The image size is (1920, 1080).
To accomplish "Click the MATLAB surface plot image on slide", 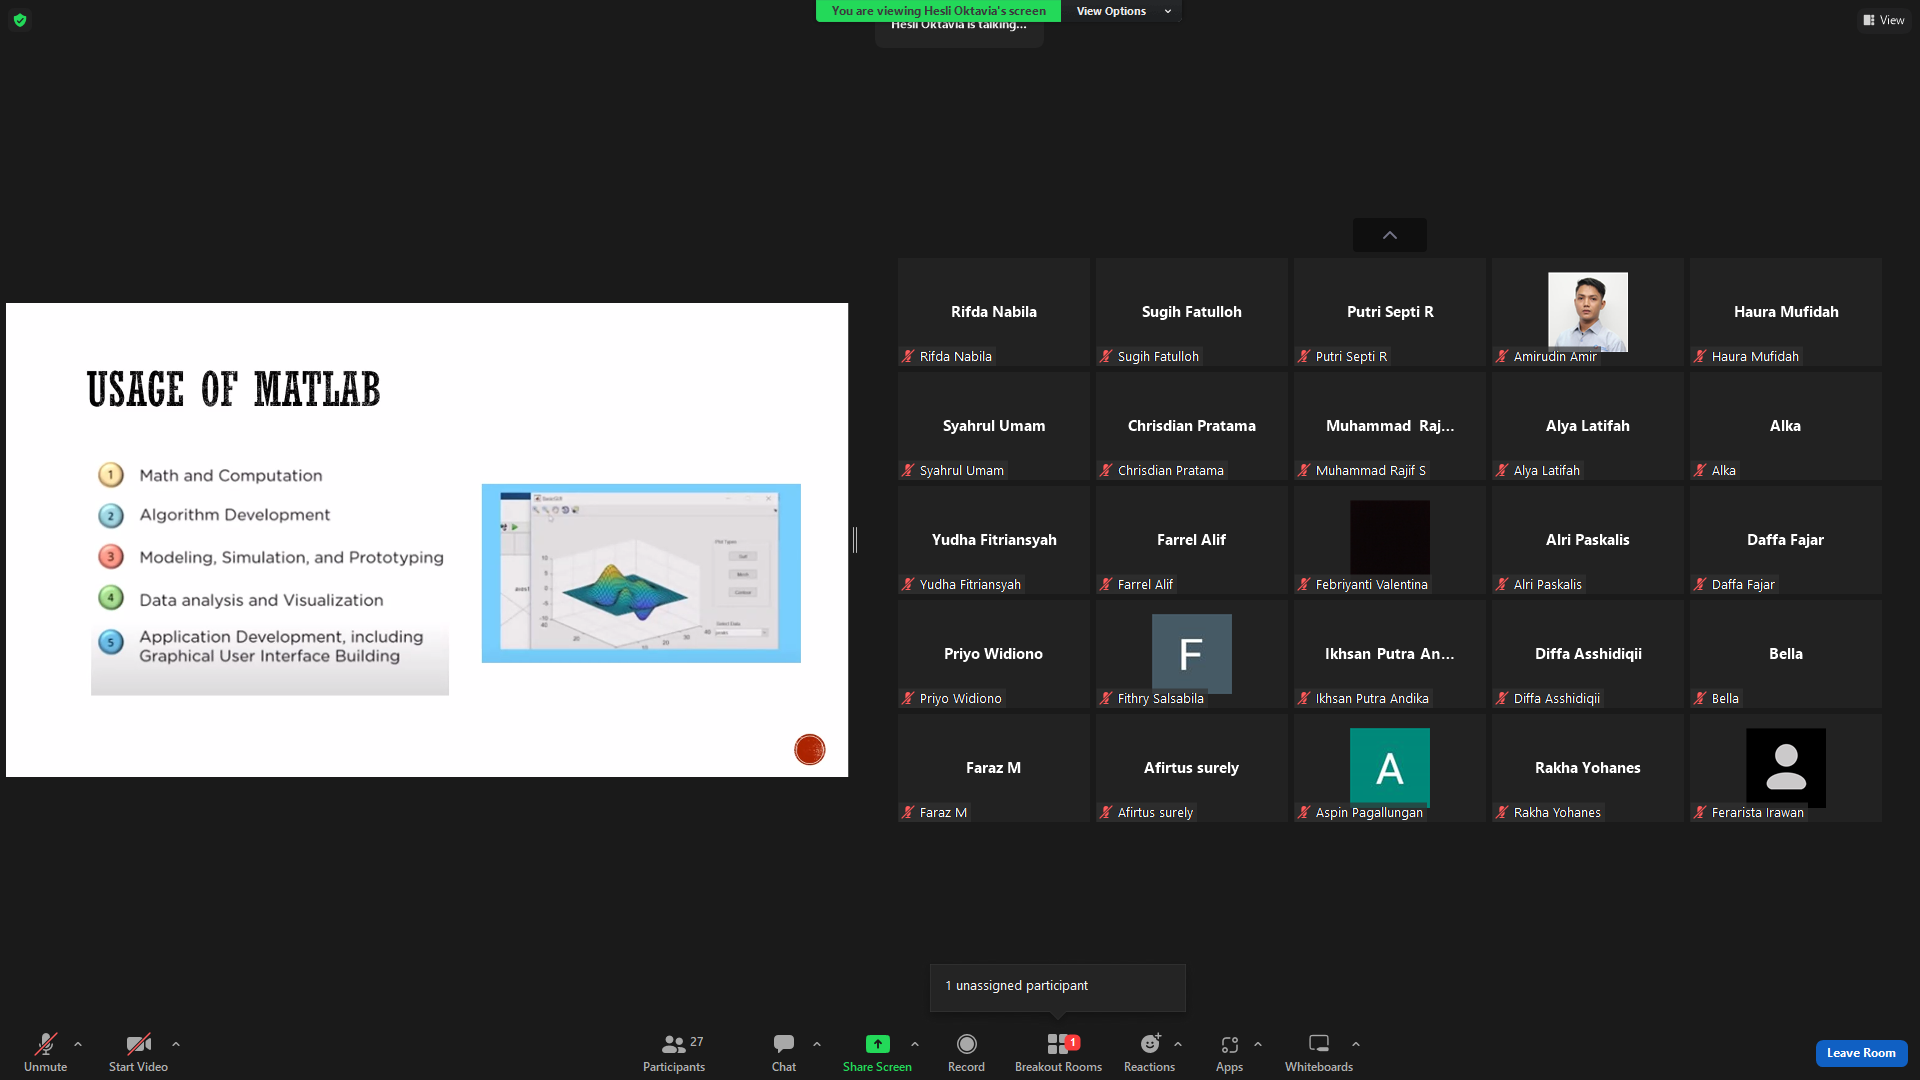I will coord(641,573).
